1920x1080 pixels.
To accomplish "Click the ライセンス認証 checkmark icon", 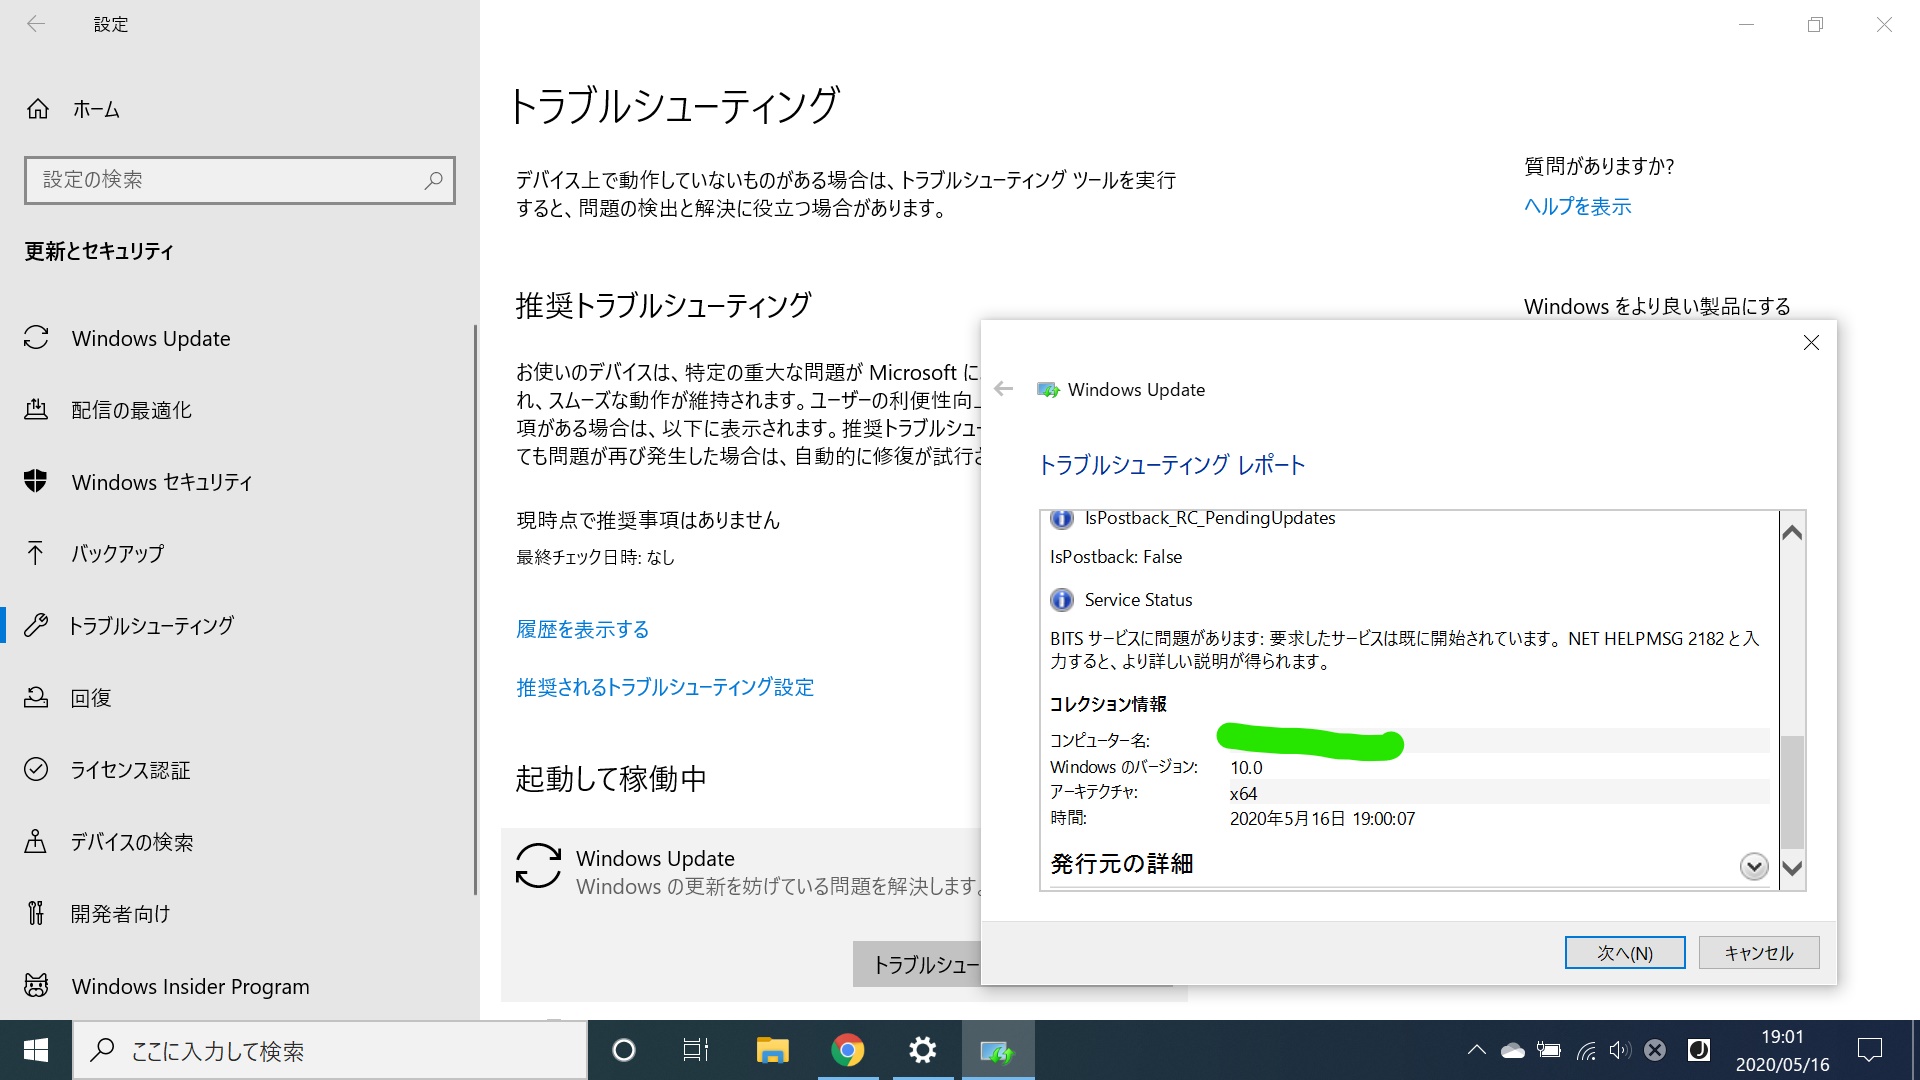I will pyautogui.click(x=36, y=769).
